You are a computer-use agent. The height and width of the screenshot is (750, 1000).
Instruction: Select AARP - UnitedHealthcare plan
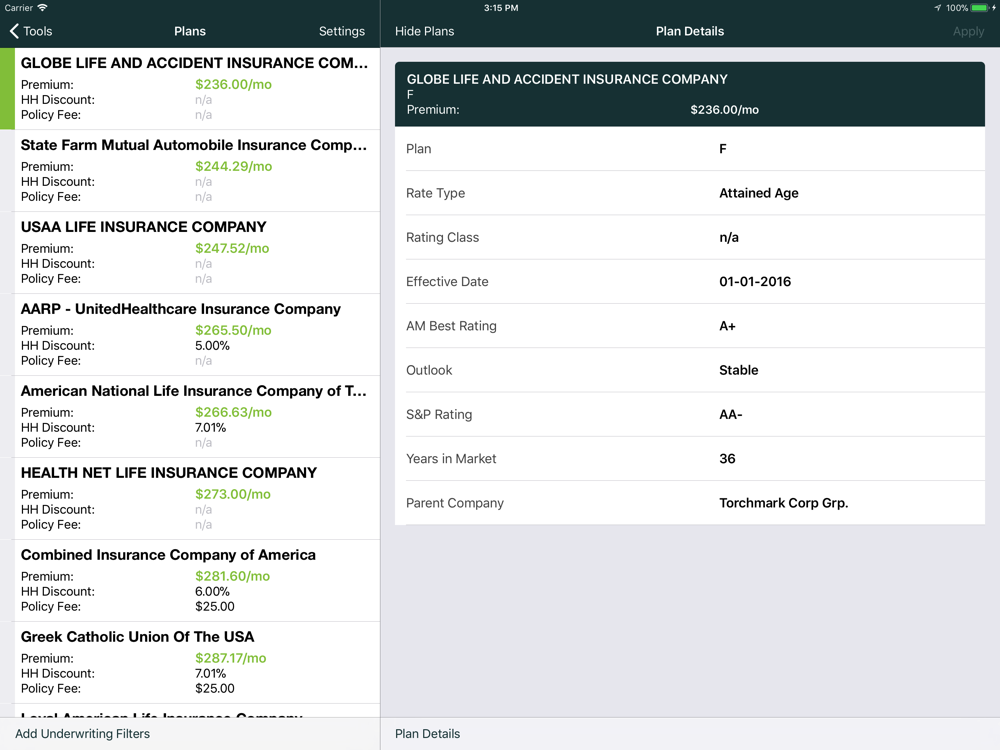coord(195,334)
